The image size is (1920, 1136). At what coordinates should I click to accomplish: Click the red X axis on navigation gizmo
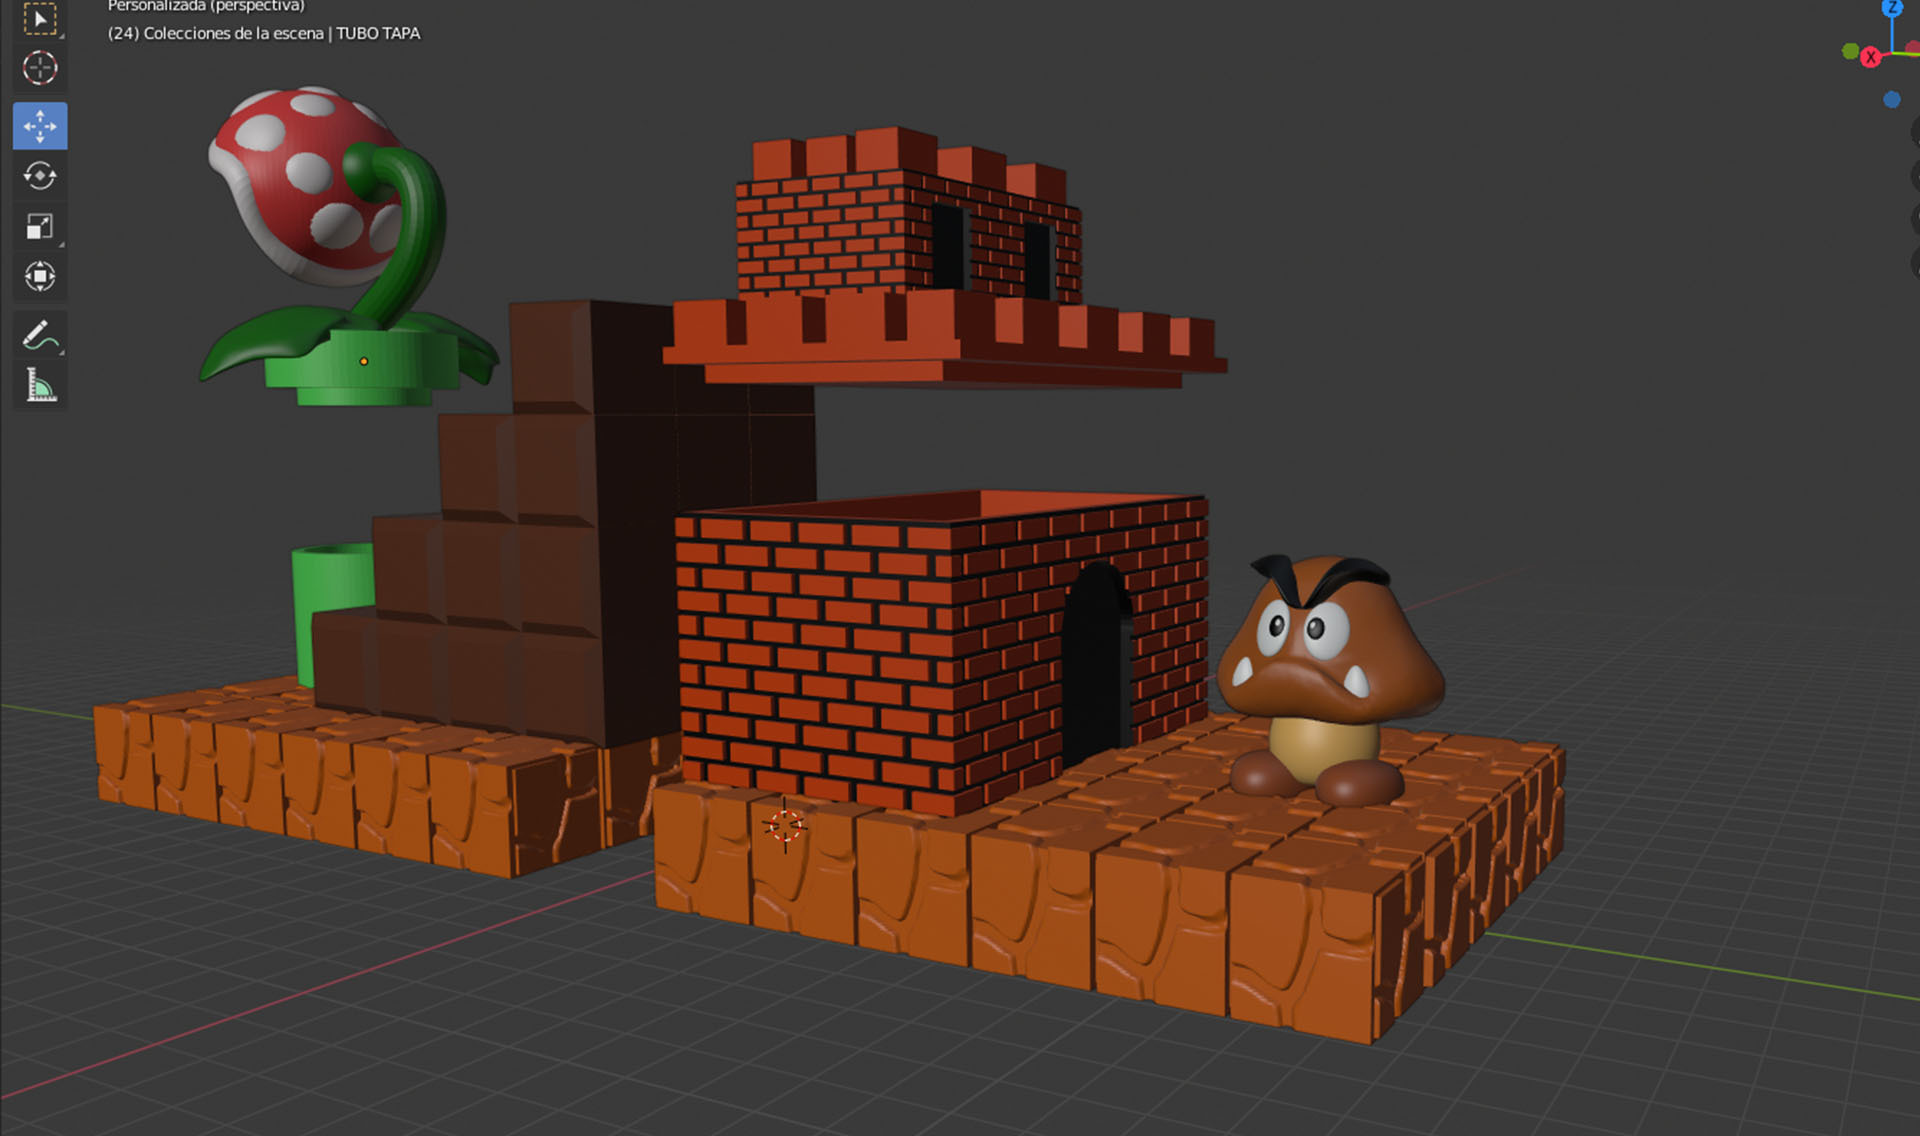(1870, 56)
